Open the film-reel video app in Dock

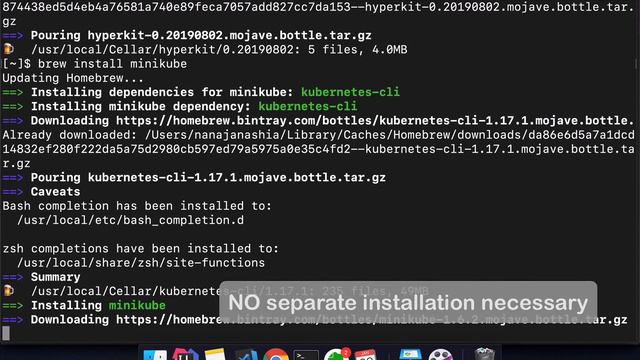click(440, 354)
